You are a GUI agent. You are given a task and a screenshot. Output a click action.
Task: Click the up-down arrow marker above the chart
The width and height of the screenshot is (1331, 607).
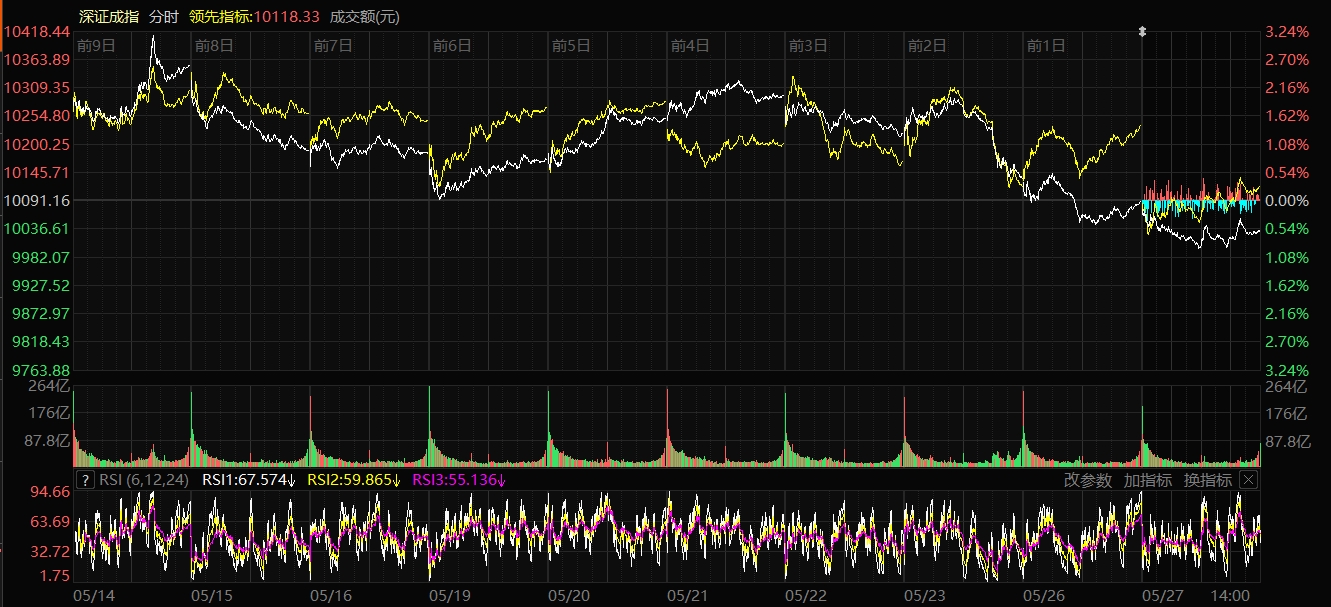1142,32
